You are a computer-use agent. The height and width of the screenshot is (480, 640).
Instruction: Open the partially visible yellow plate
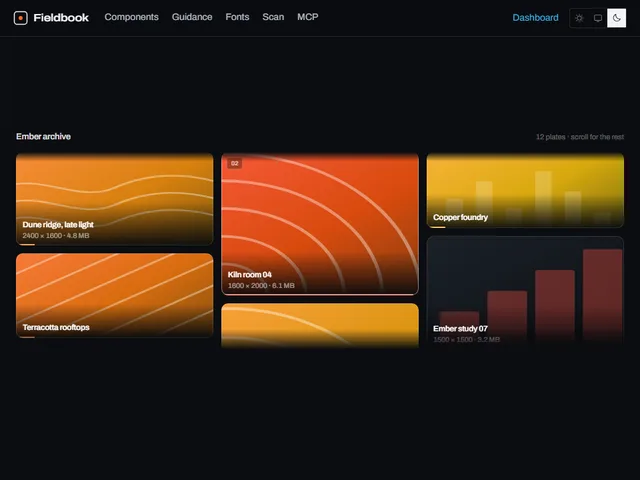[320, 325]
